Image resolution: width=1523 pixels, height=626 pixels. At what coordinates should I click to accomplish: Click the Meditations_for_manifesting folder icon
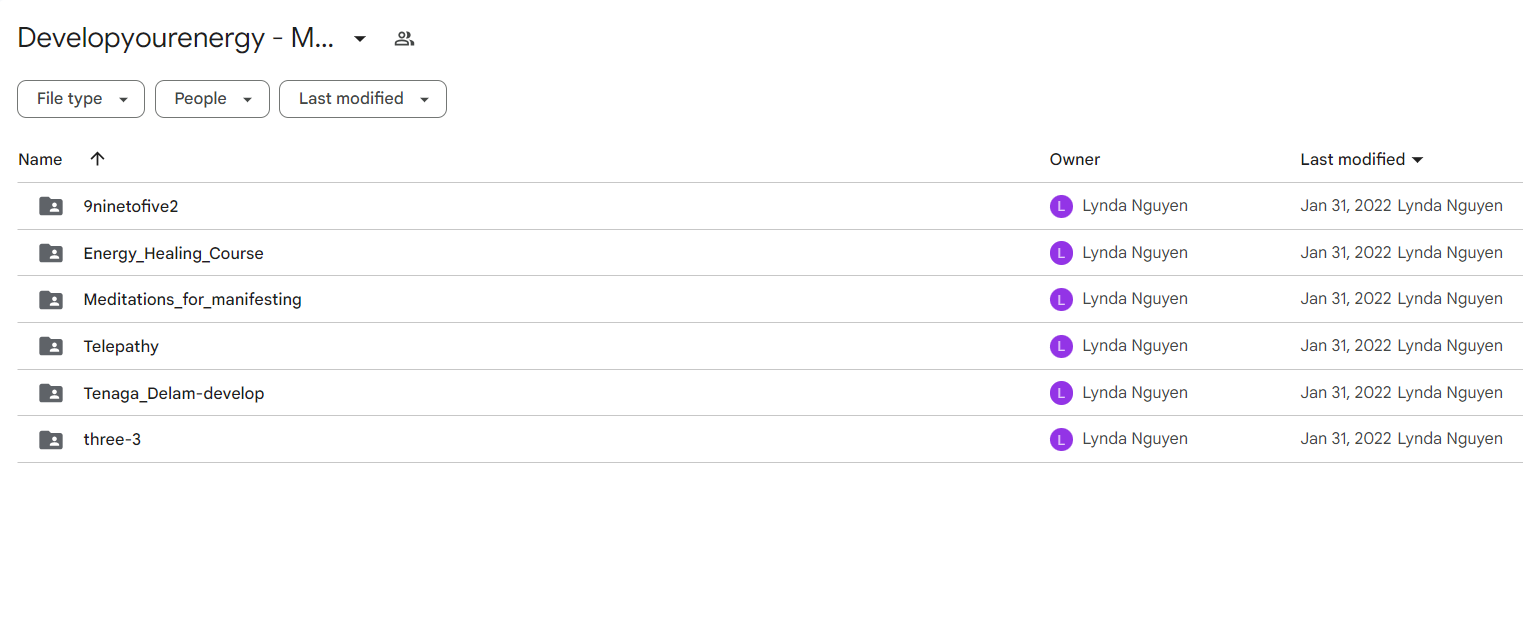tap(51, 299)
